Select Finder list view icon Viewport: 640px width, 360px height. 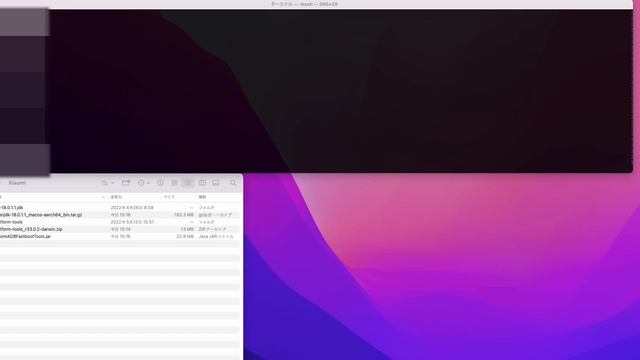click(188, 183)
